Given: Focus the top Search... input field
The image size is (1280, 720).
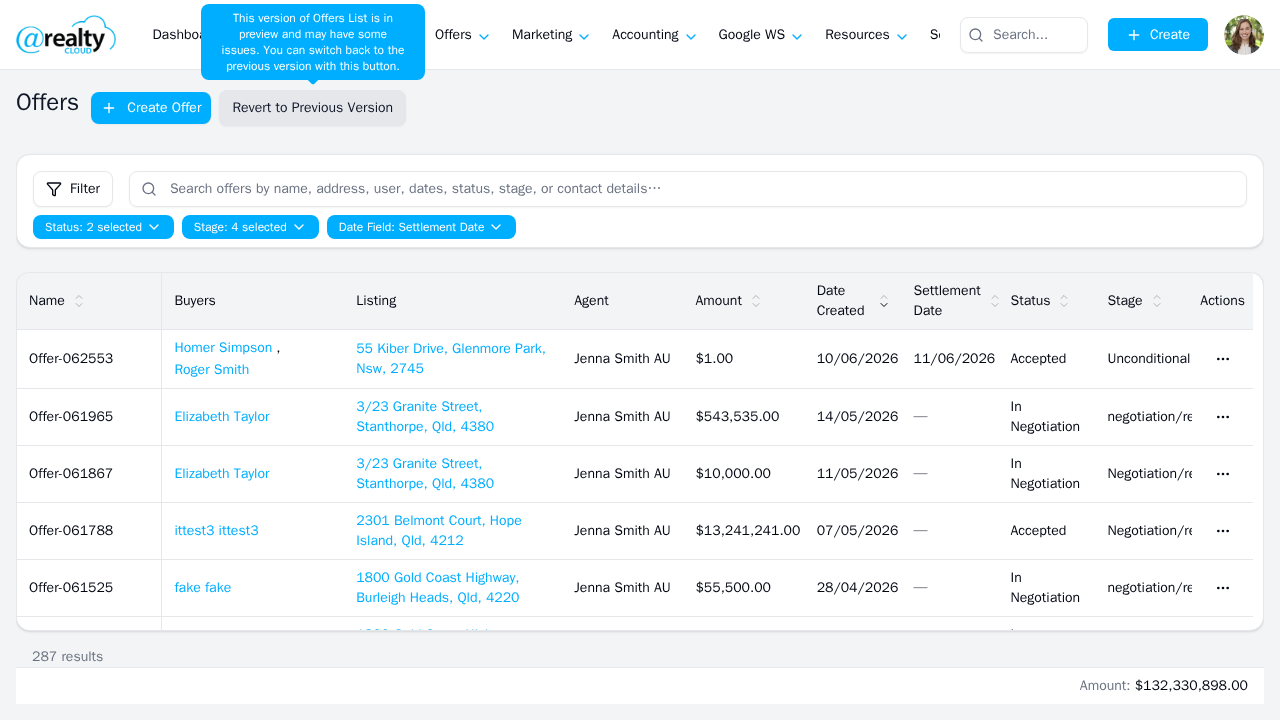Looking at the screenshot, I should (x=1024, y=35).
